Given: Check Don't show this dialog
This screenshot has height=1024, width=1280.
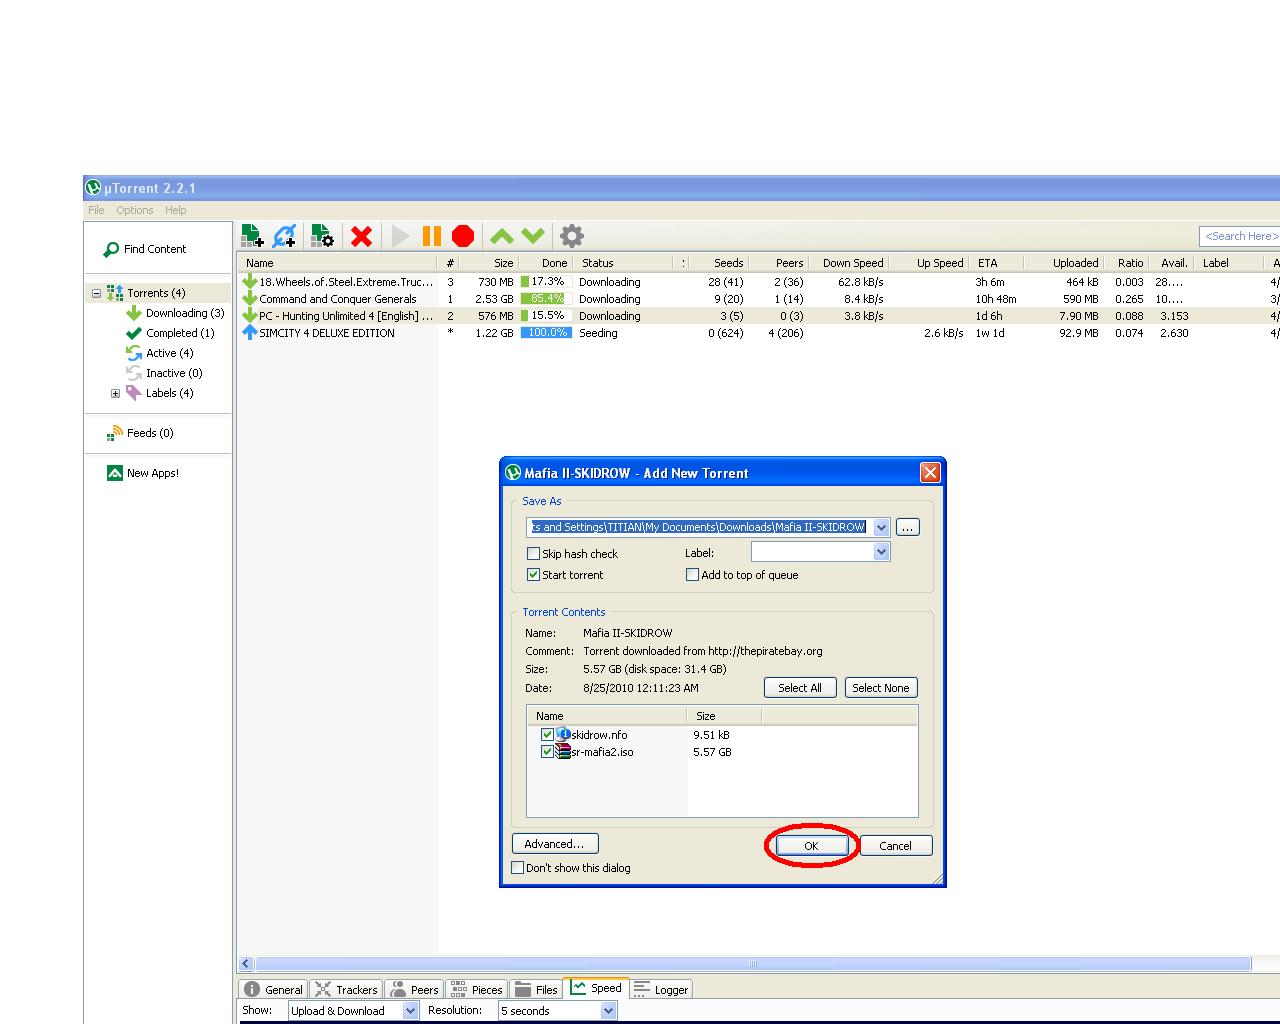Looking at the screenshot, I should pyautogui.click(x=518, y=868).
